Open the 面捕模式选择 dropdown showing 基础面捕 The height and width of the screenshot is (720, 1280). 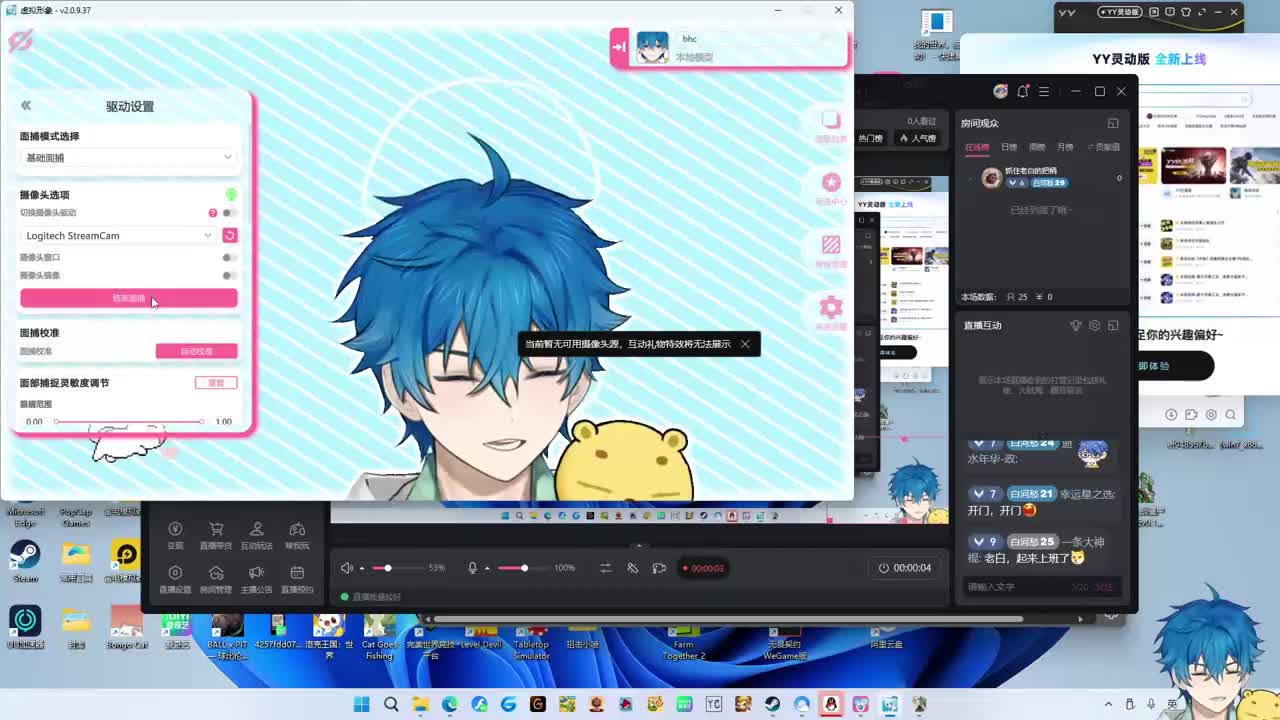128,158
